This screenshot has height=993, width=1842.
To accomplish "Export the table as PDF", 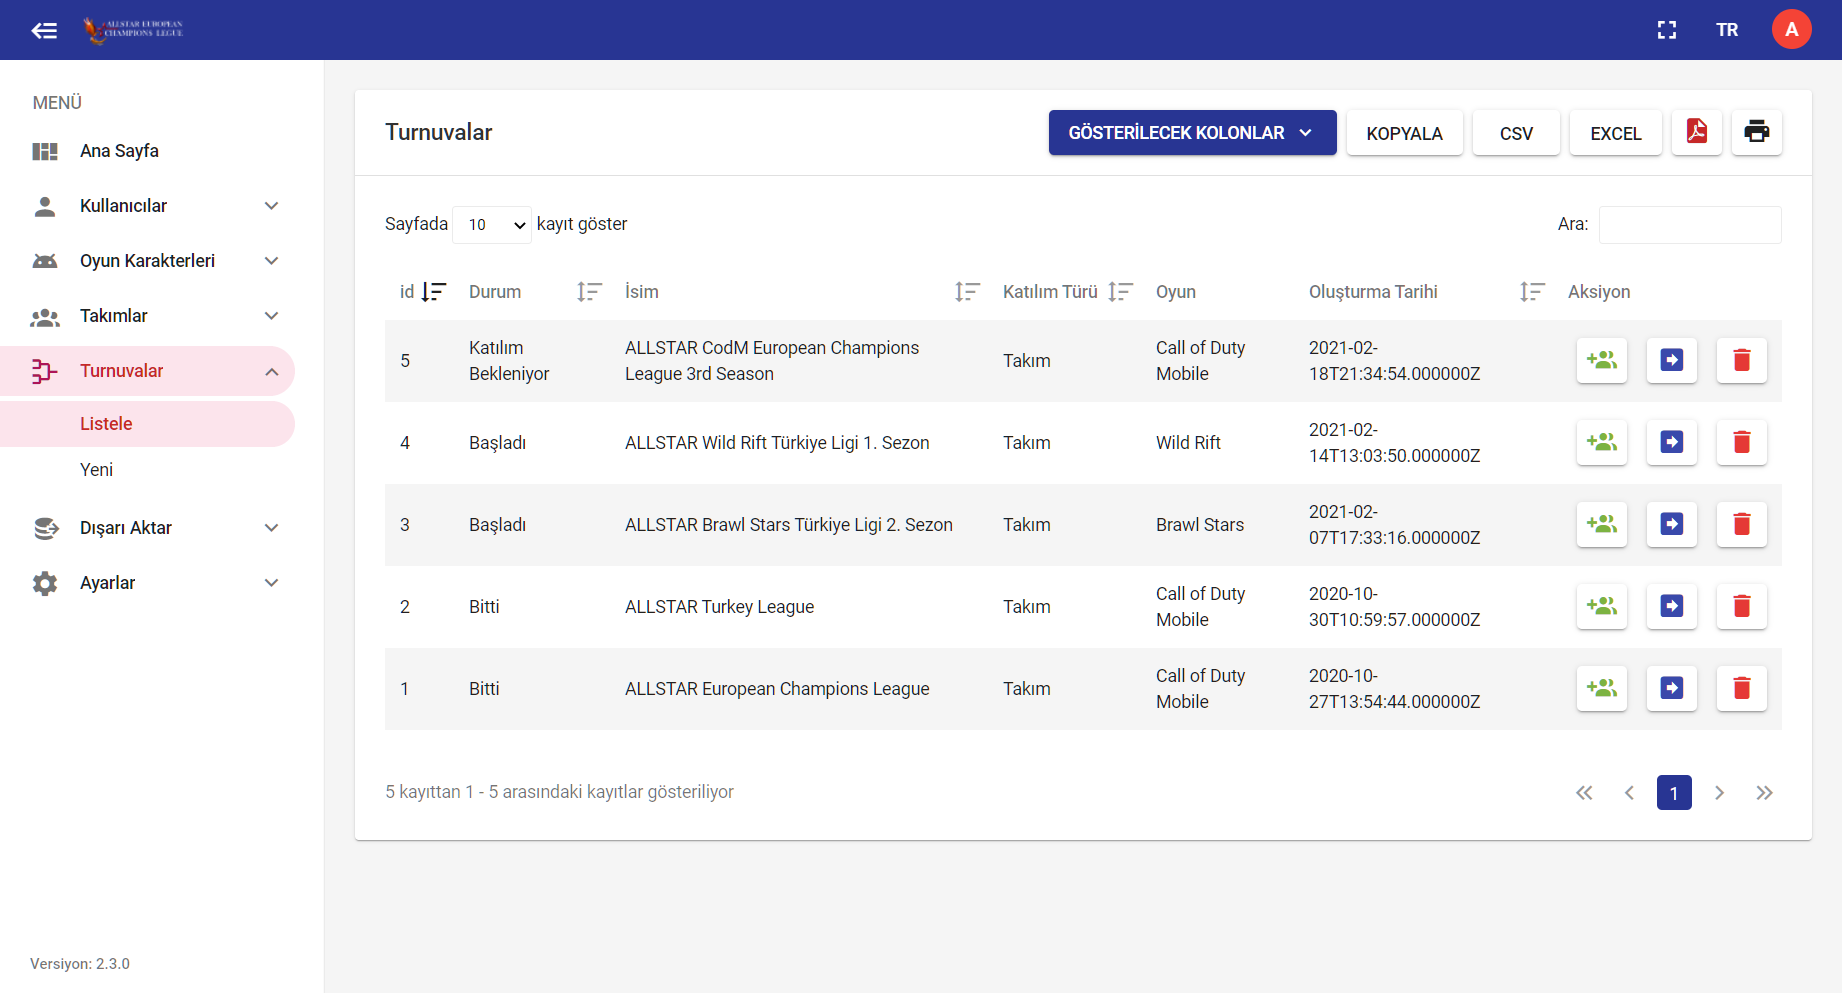I will tap(1697, 132).
